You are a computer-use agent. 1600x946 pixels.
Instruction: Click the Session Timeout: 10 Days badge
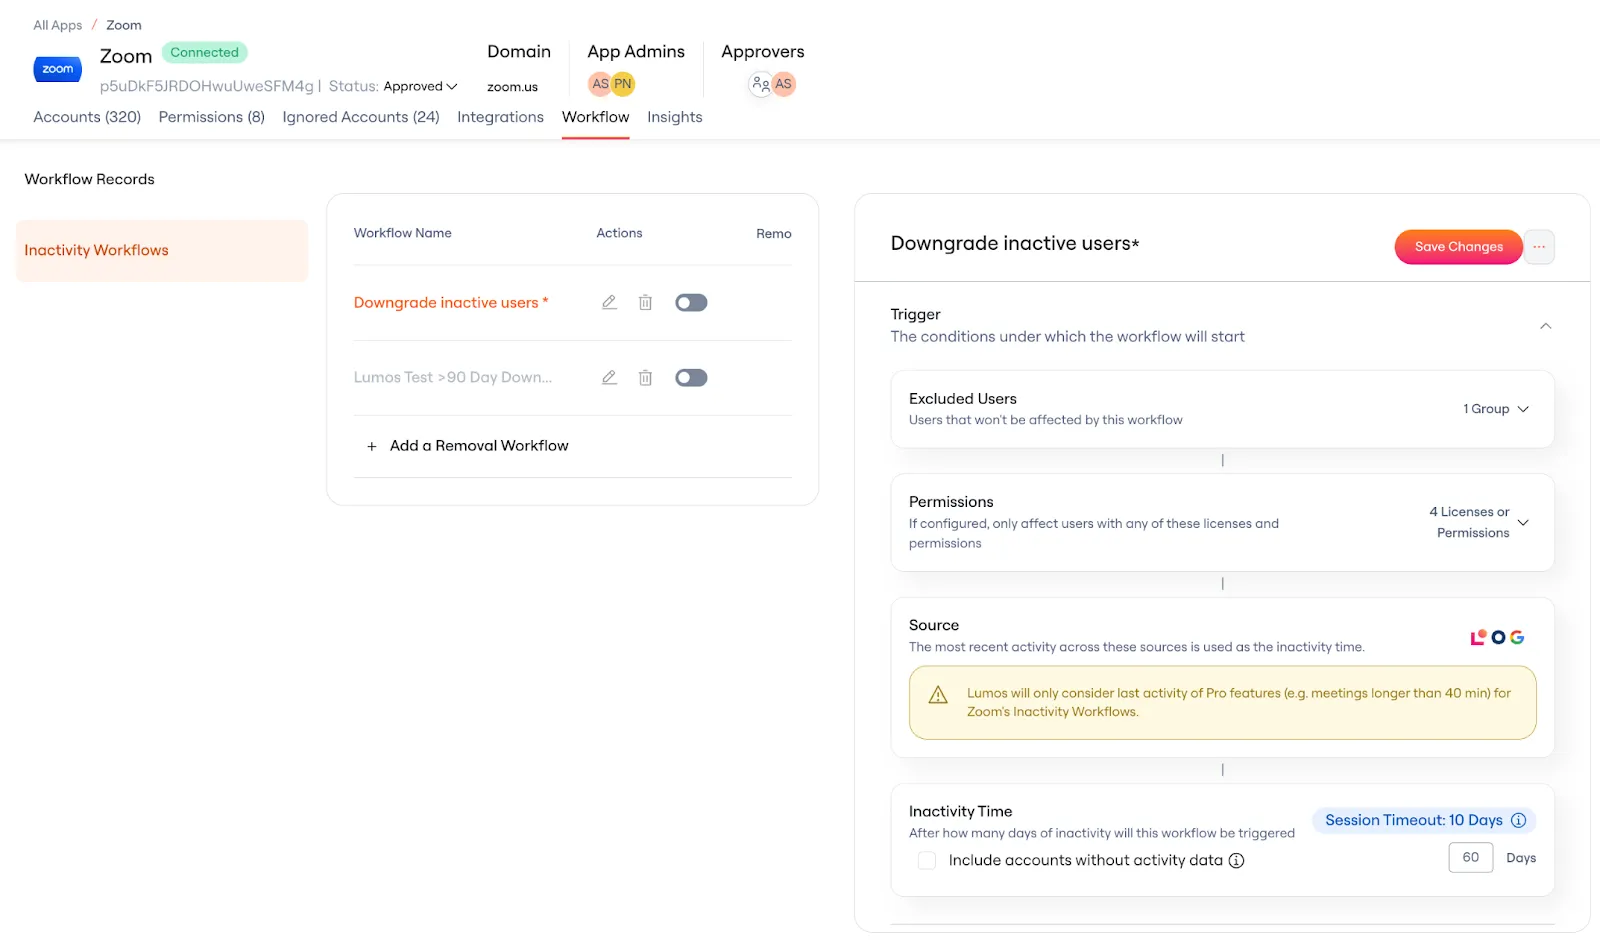(x=1424, y=820)
